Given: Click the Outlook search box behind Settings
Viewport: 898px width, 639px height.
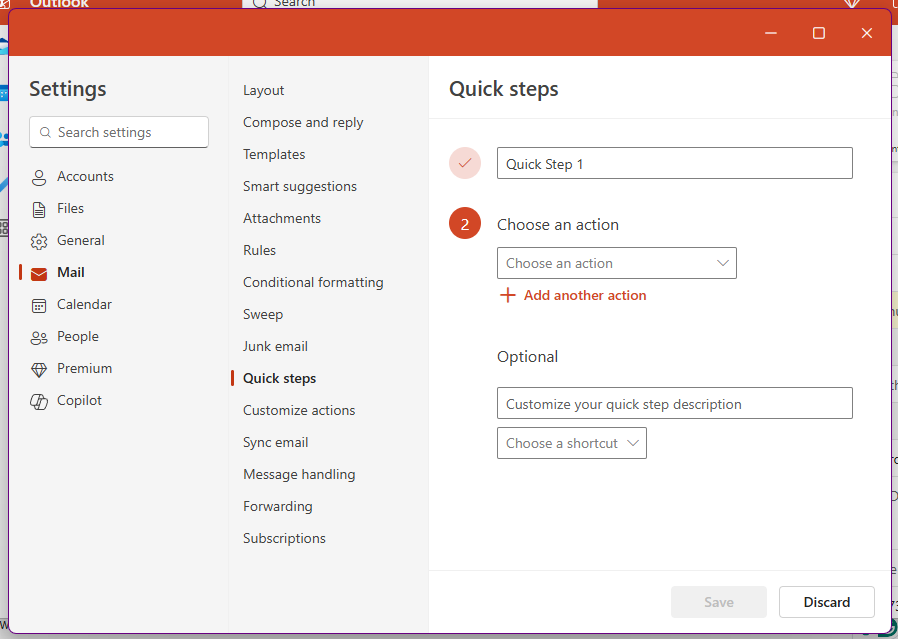Looking at the screenshot, I should (420, 3).
